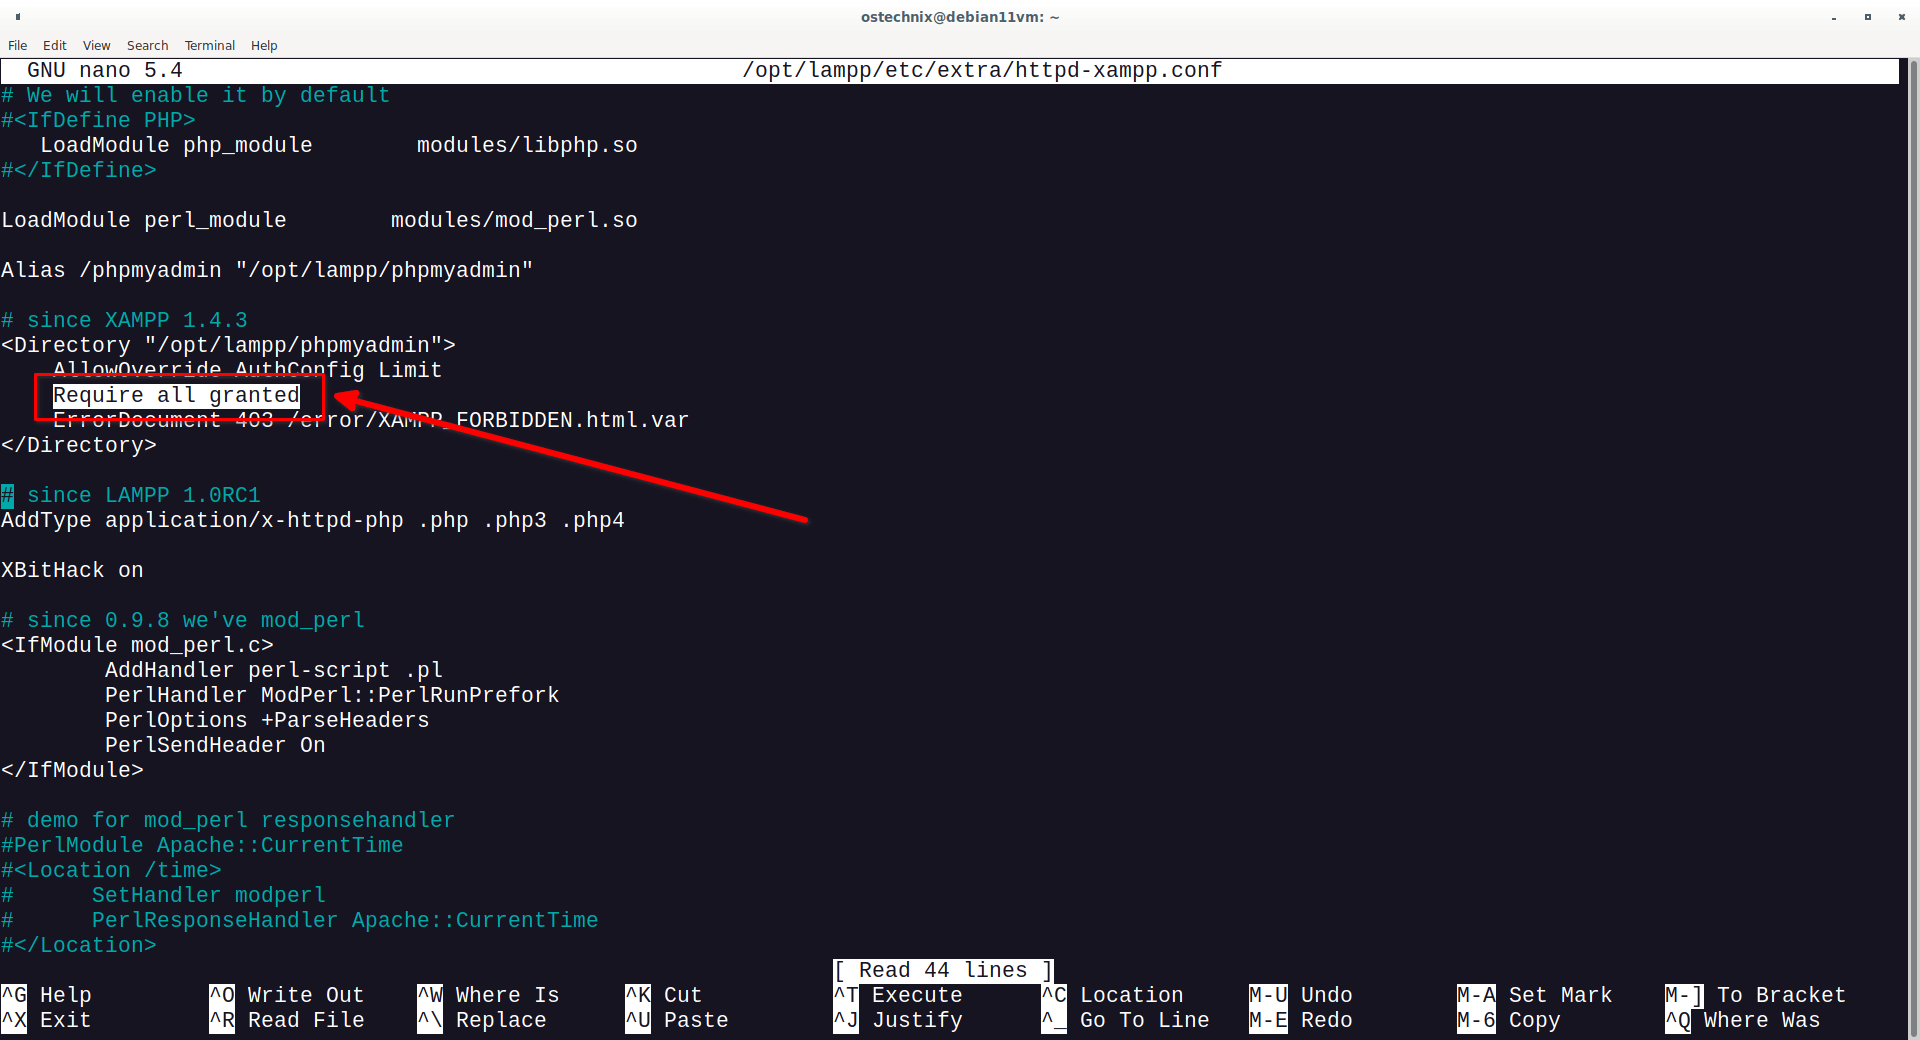
Task: Click the '# demo for mod_perl responsehandler' comment
Action: pyautogui.click(x=228, y=820)
